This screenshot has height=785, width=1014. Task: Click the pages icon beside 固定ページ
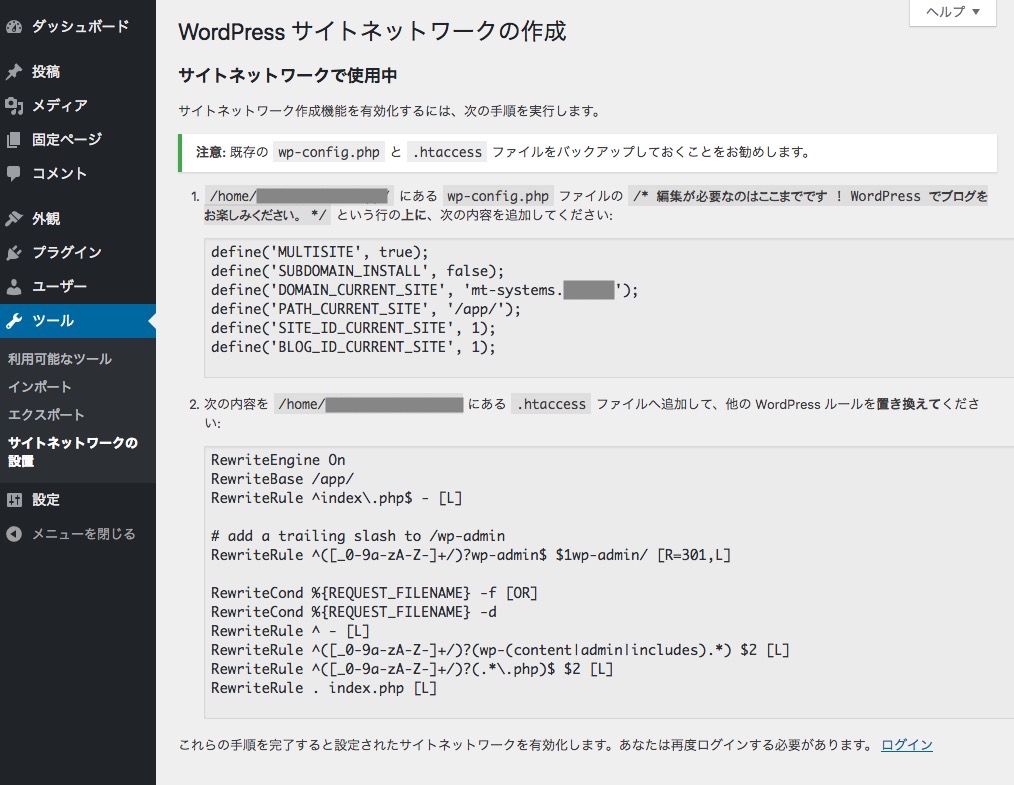point(14,140)
